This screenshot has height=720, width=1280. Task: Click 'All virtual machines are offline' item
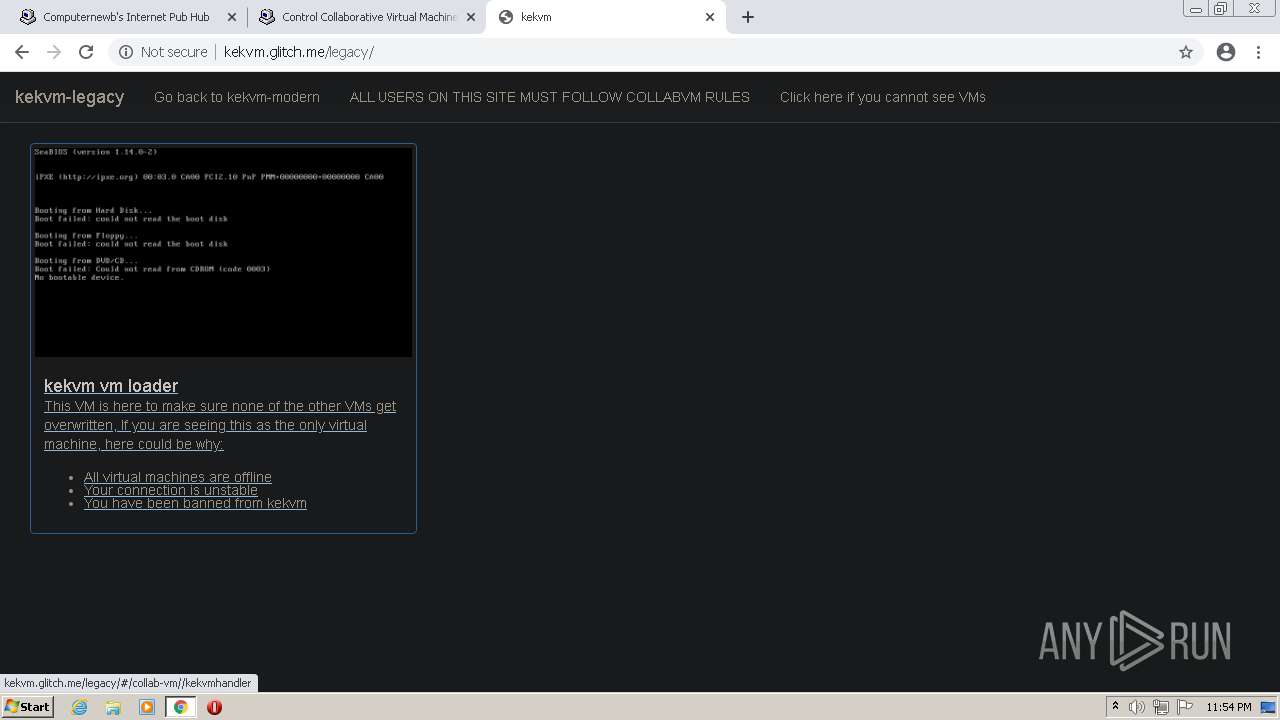(178, 477)
